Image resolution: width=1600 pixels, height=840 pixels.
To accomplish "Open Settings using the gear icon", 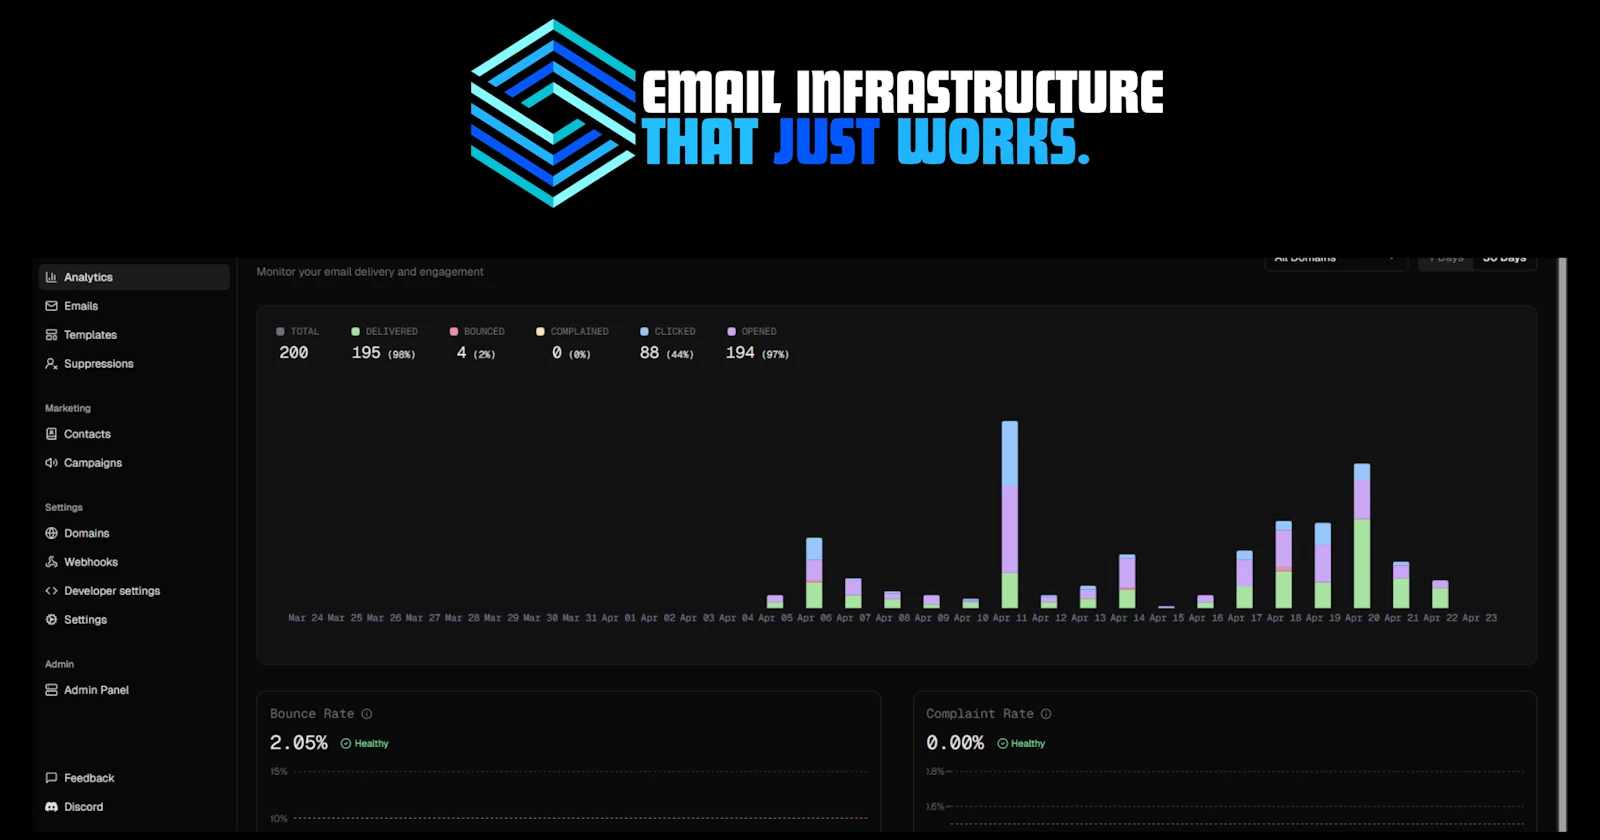I will tap(51, 620).
